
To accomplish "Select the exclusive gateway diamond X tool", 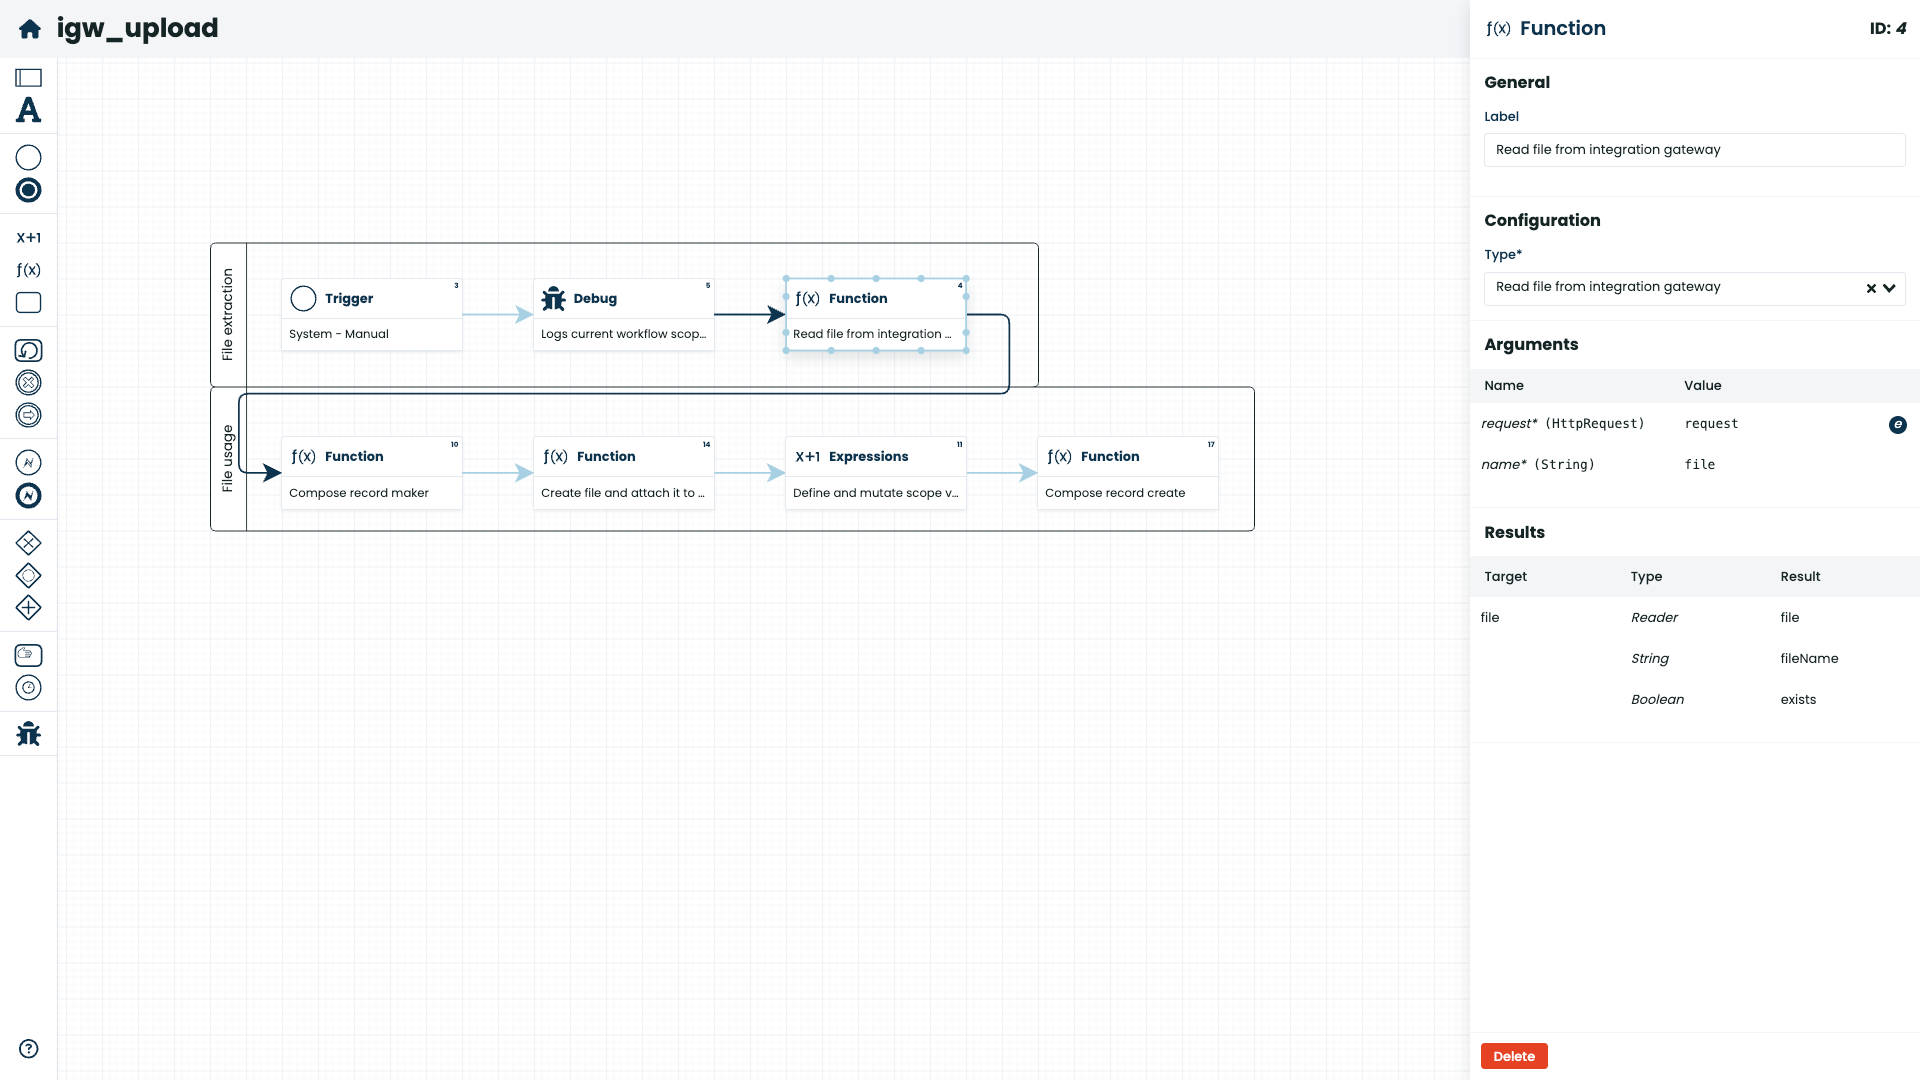I will pyautogui.click(x=28, y=543).
